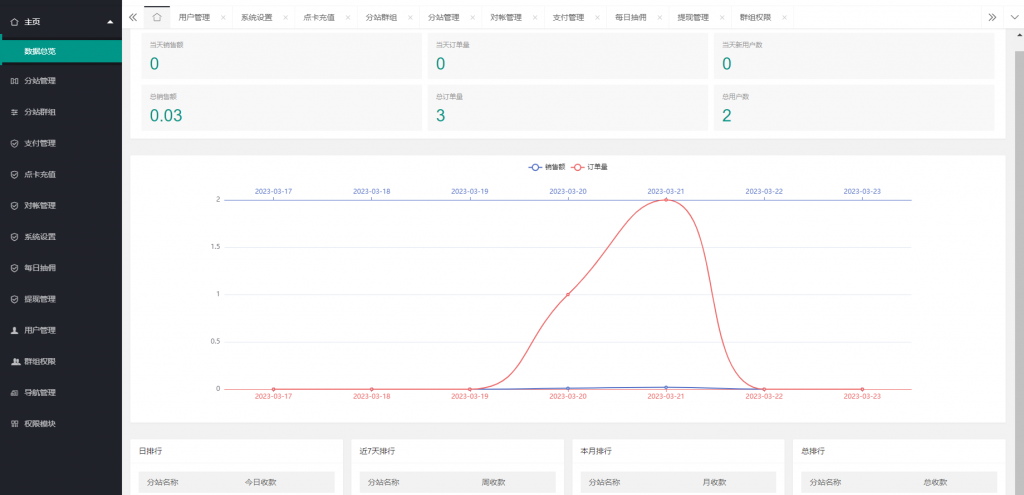Screen dimensions: 1024x495
Task: Switch to the 分站群组 tab
Action: (x=381, y=18)
